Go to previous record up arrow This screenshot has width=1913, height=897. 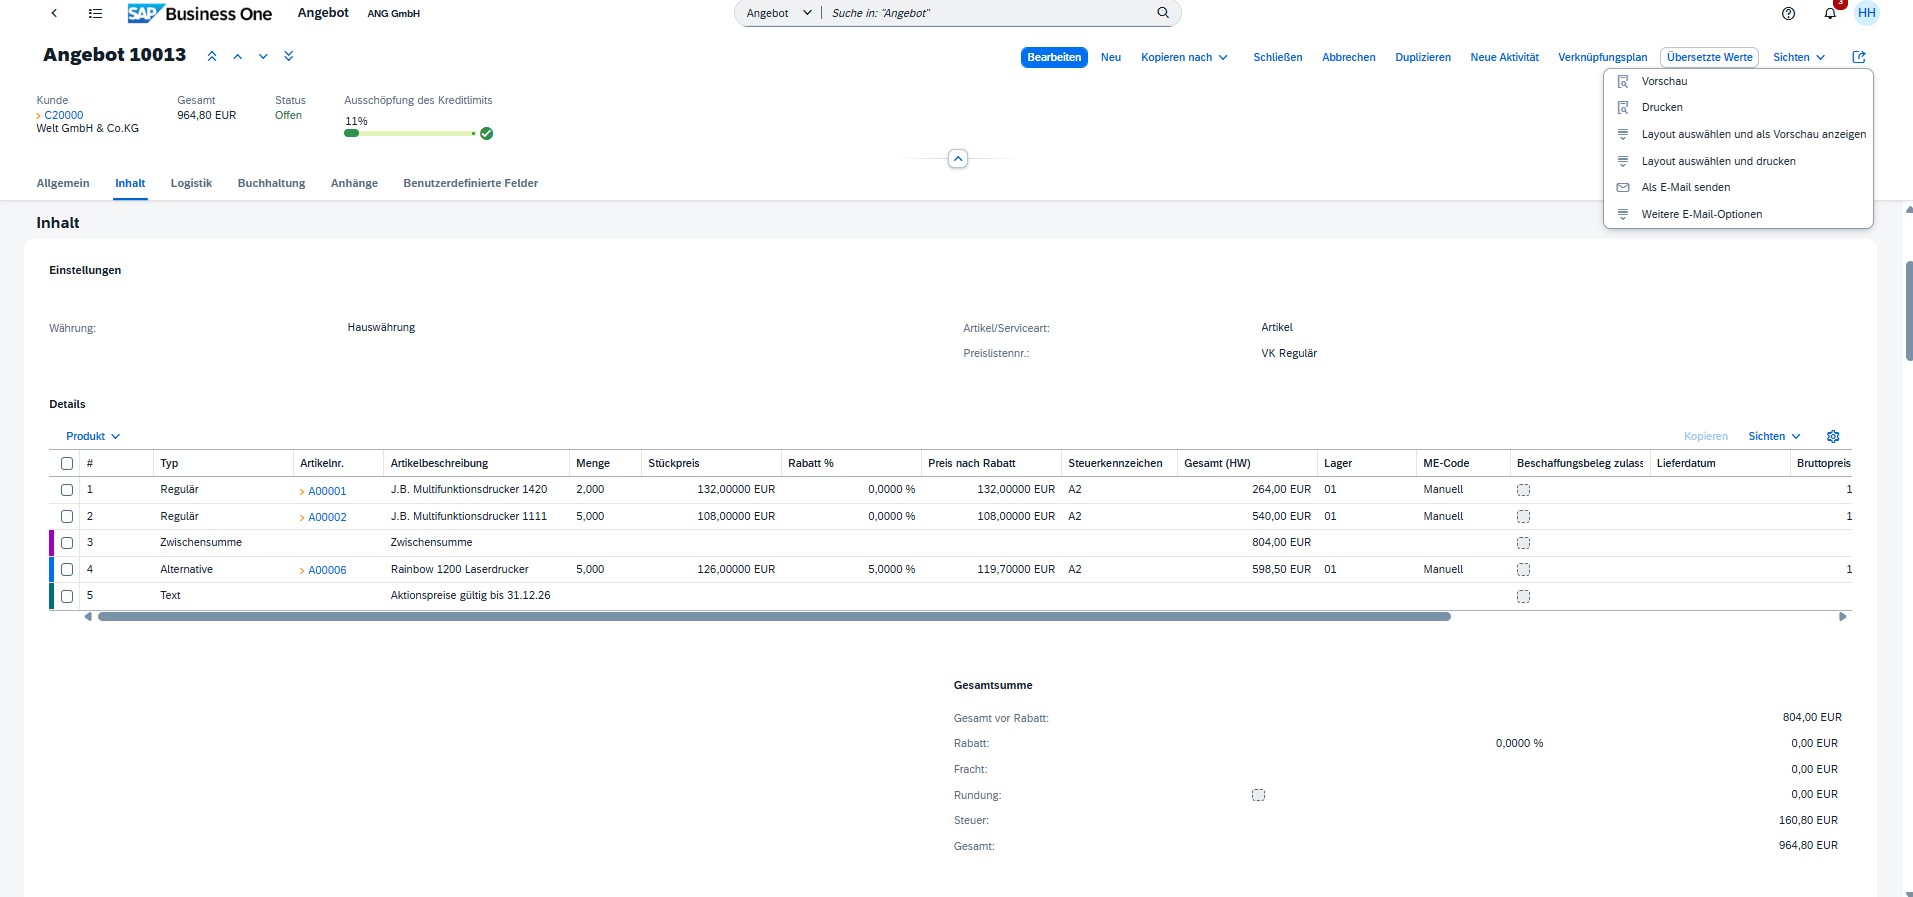point(238,56)
